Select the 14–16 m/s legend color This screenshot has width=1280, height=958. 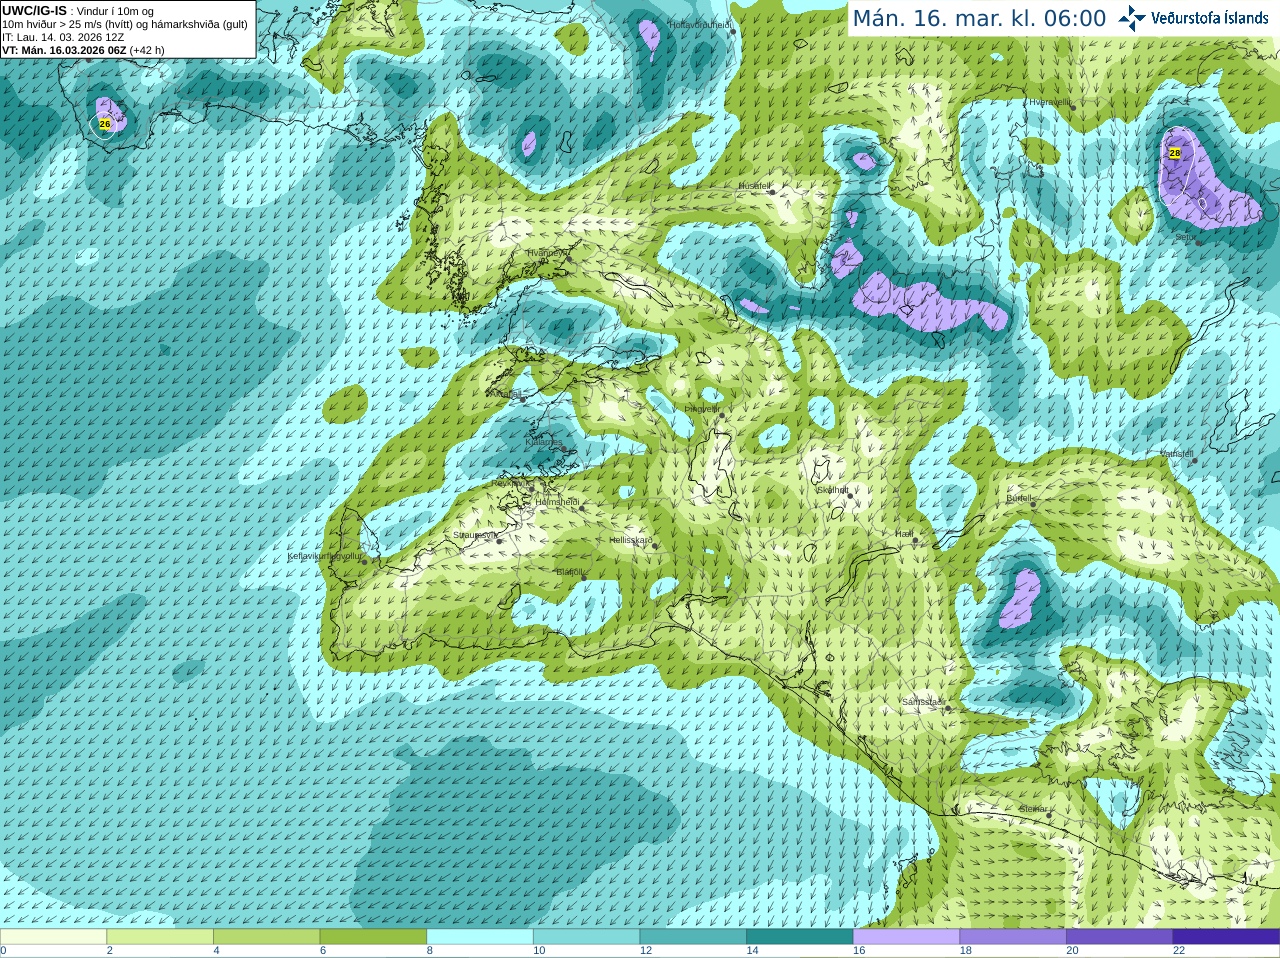[x=800, y=937]
